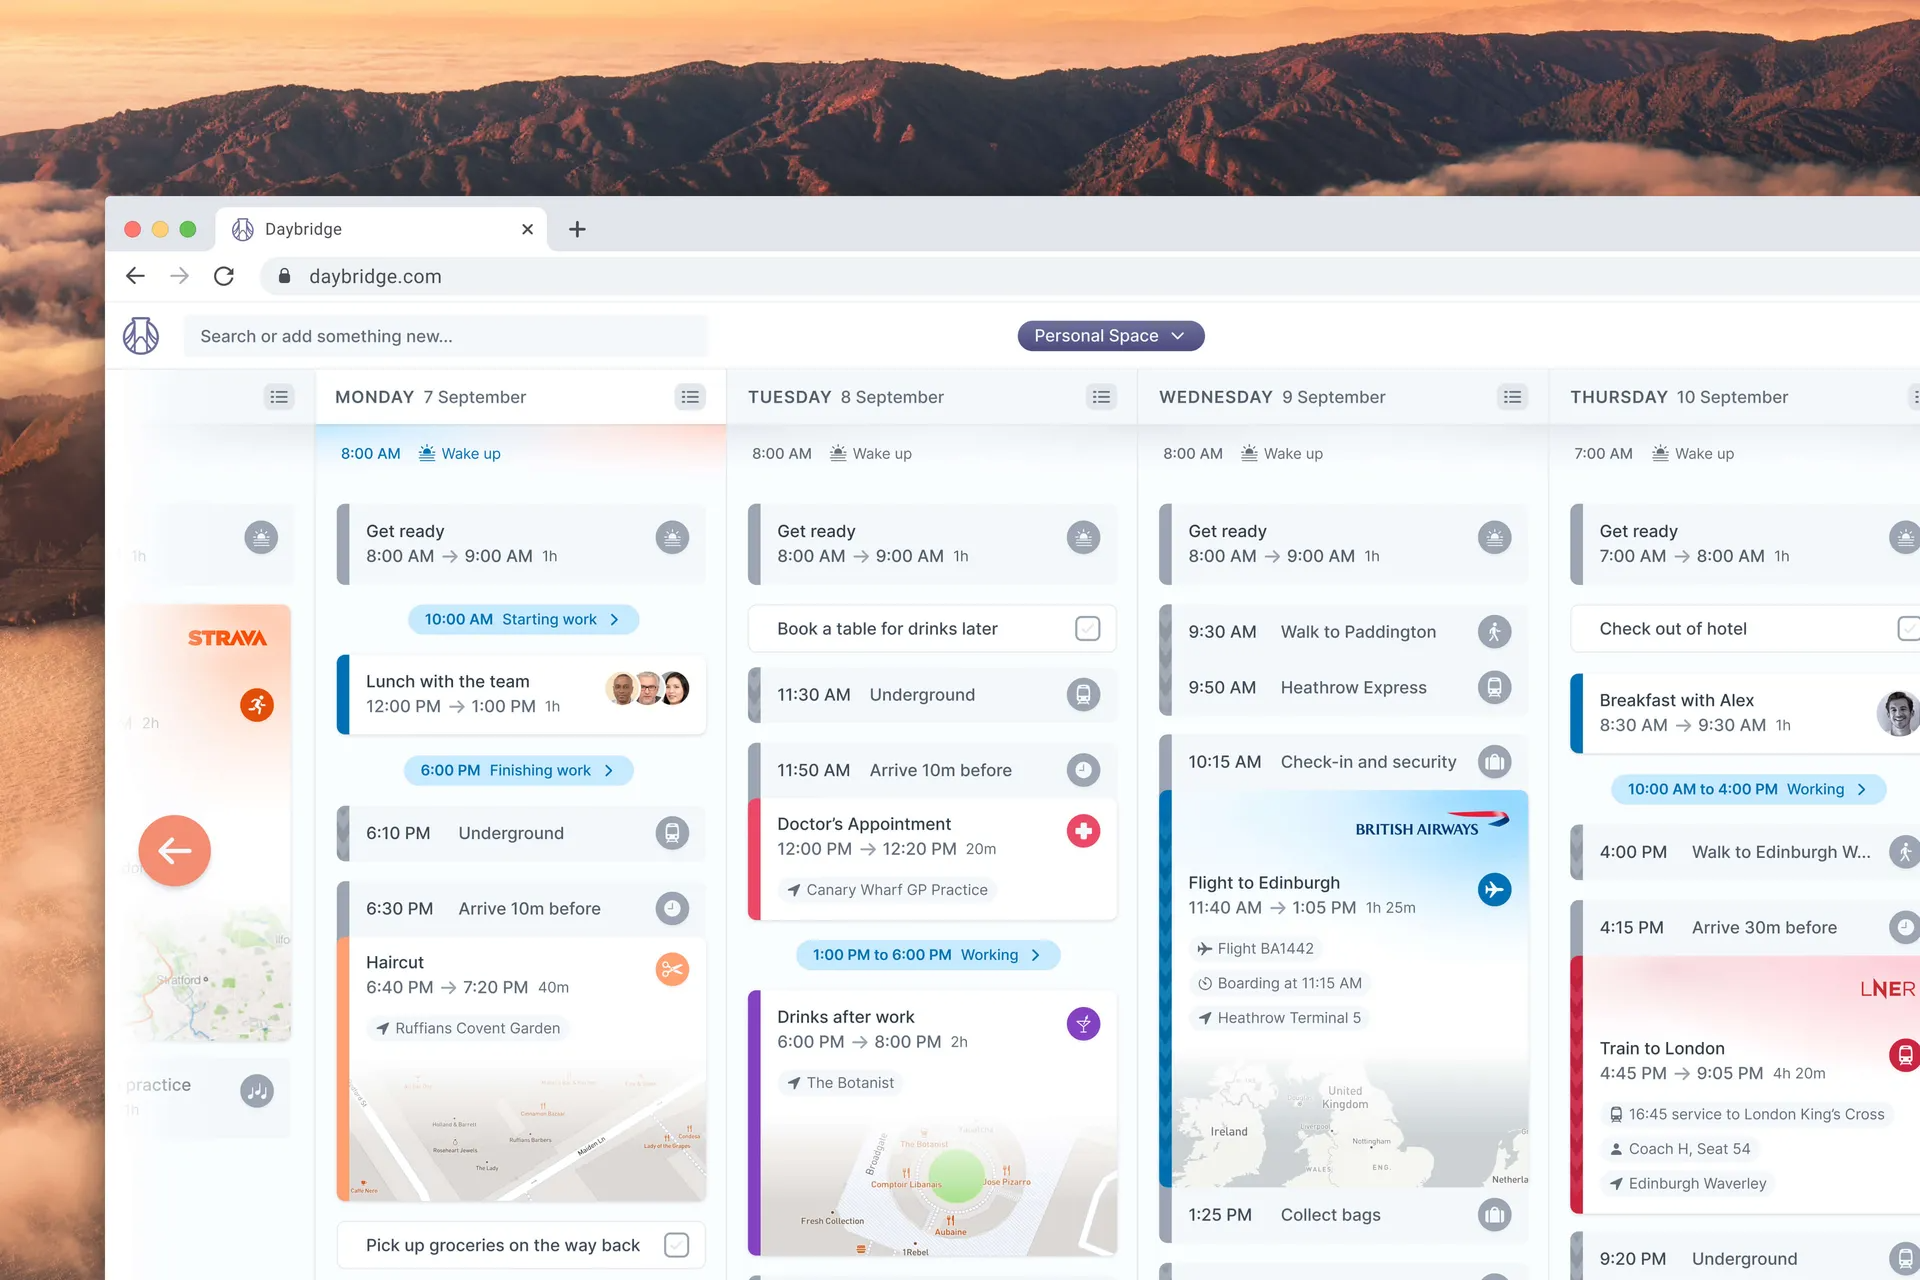Click the cocktail icon on Drinks after work

point(1083,1023)
